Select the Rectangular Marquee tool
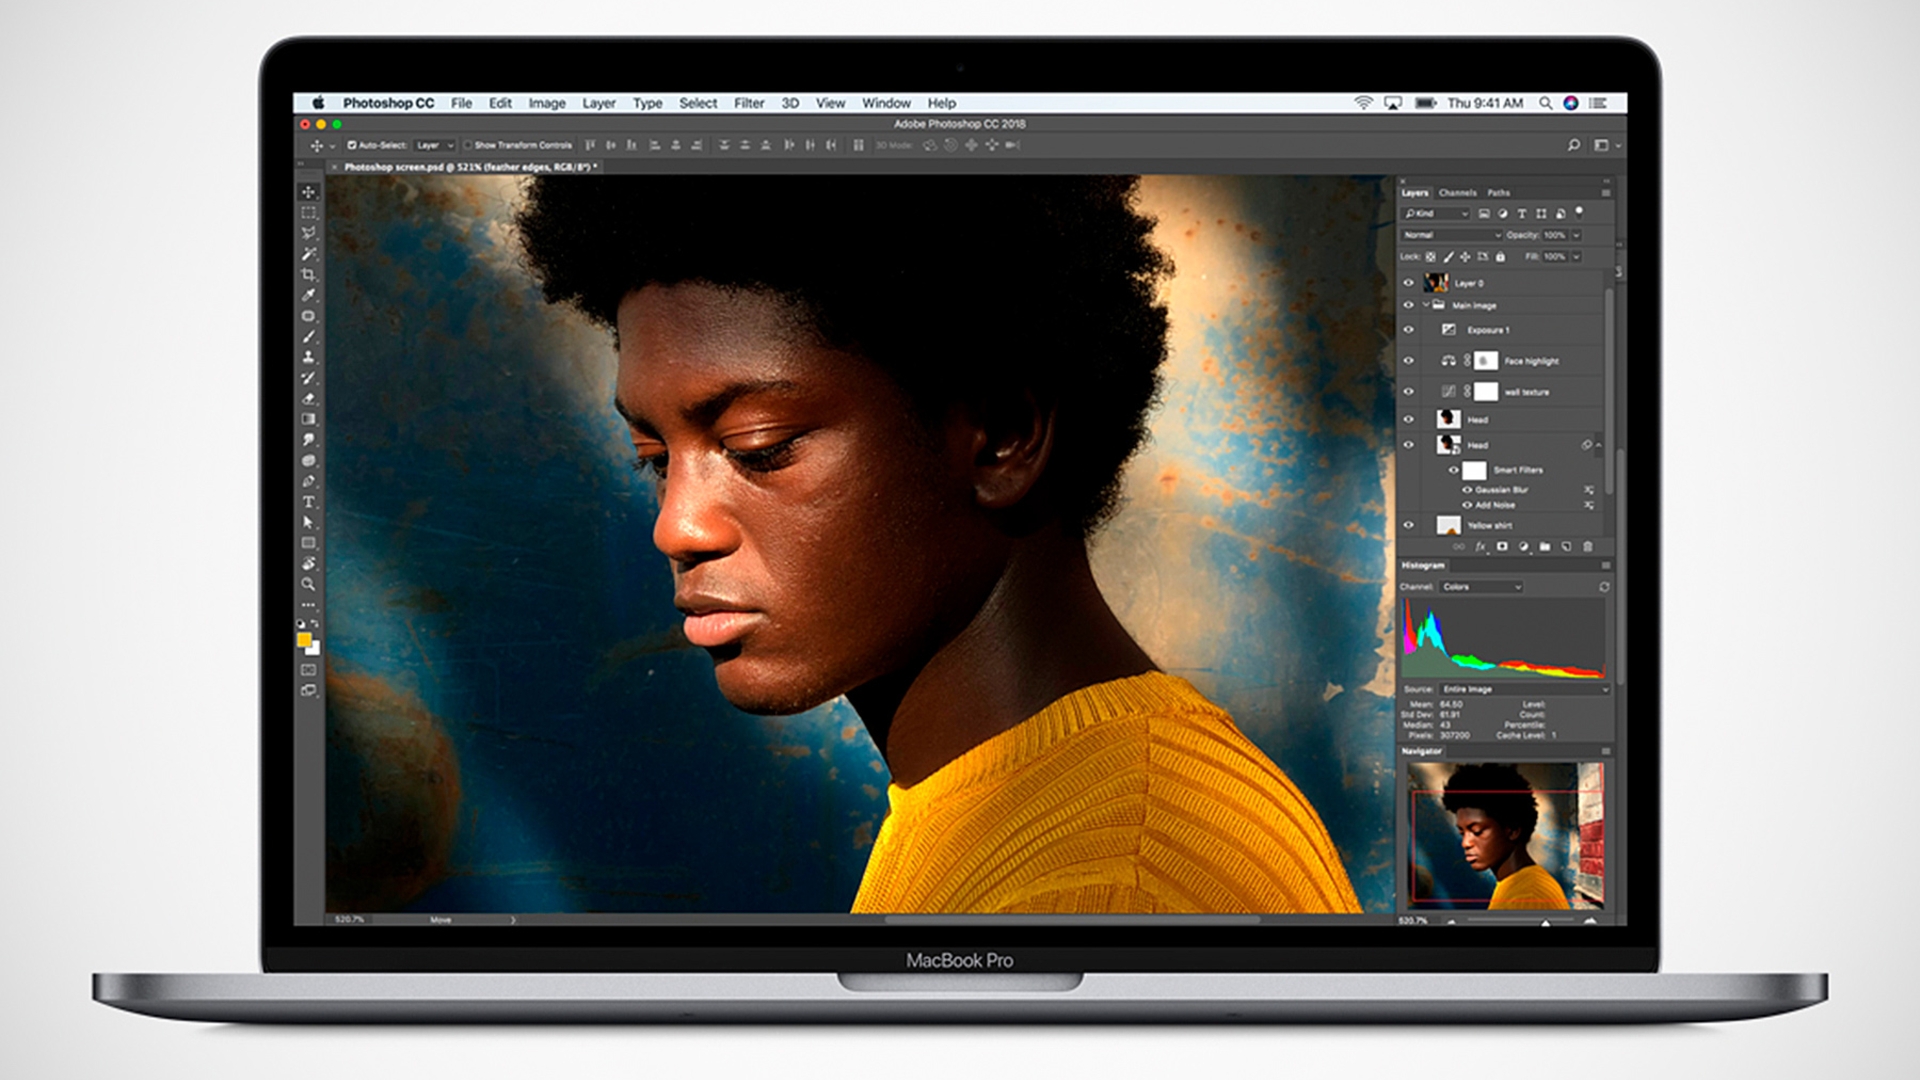 tap(308, 213)
